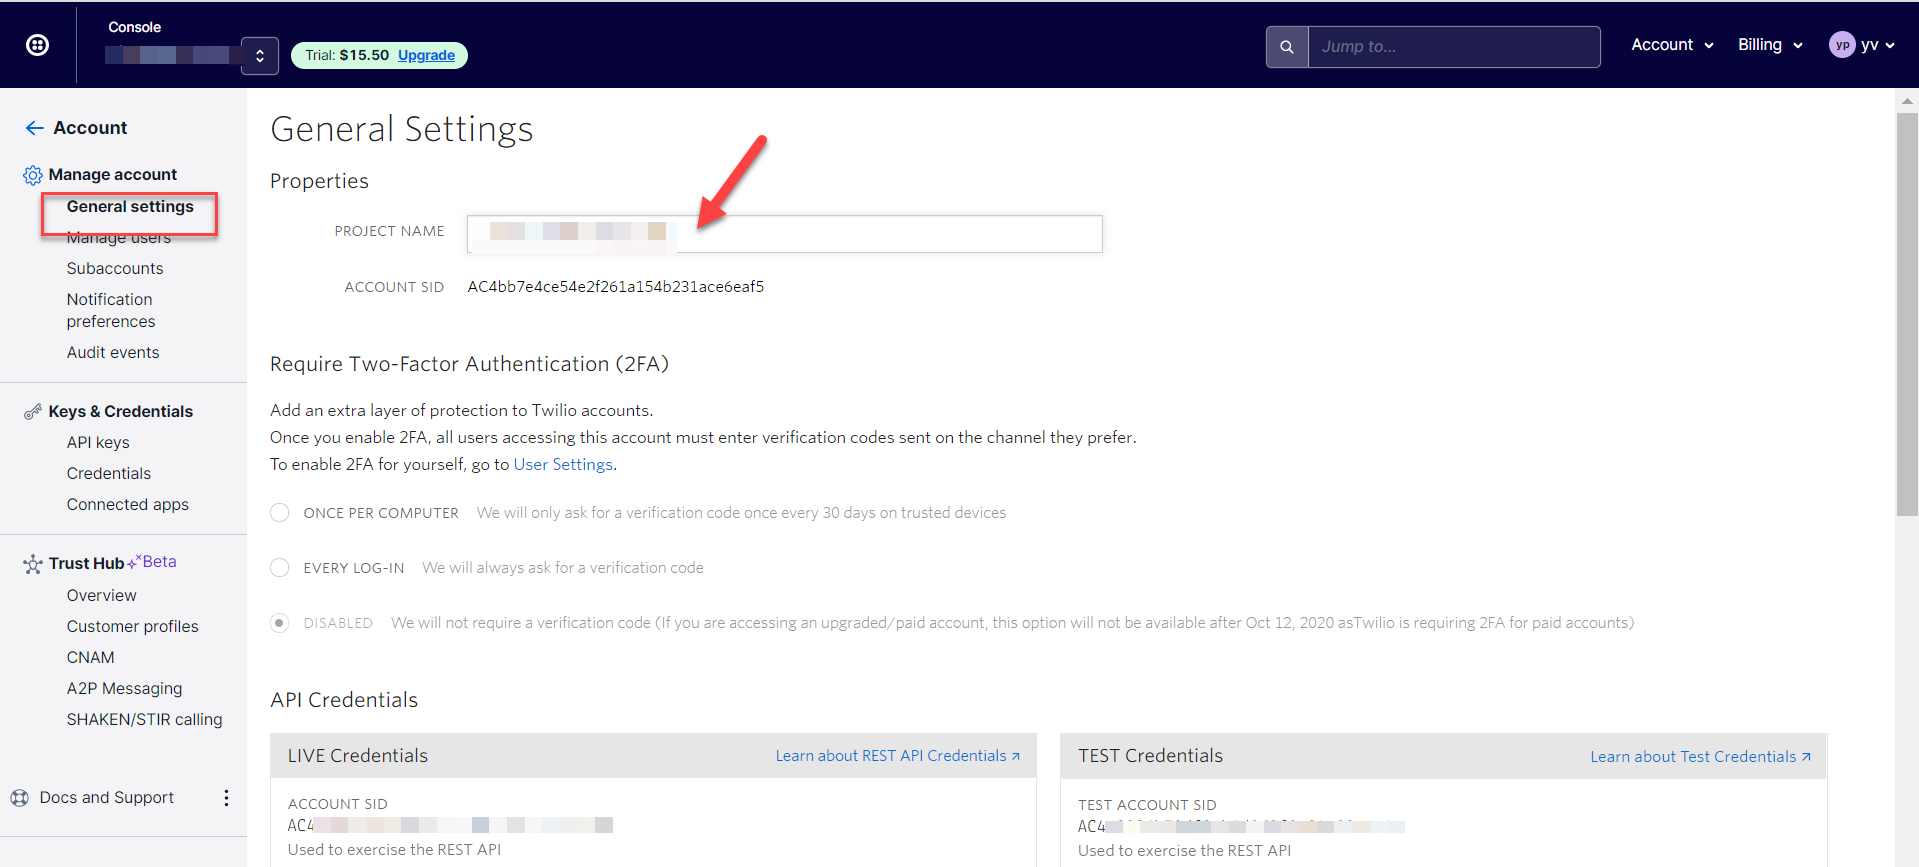Screen dimensions: 1919x867
Task: Focus the Jump to search field
Action: [x=1454, y=47]
